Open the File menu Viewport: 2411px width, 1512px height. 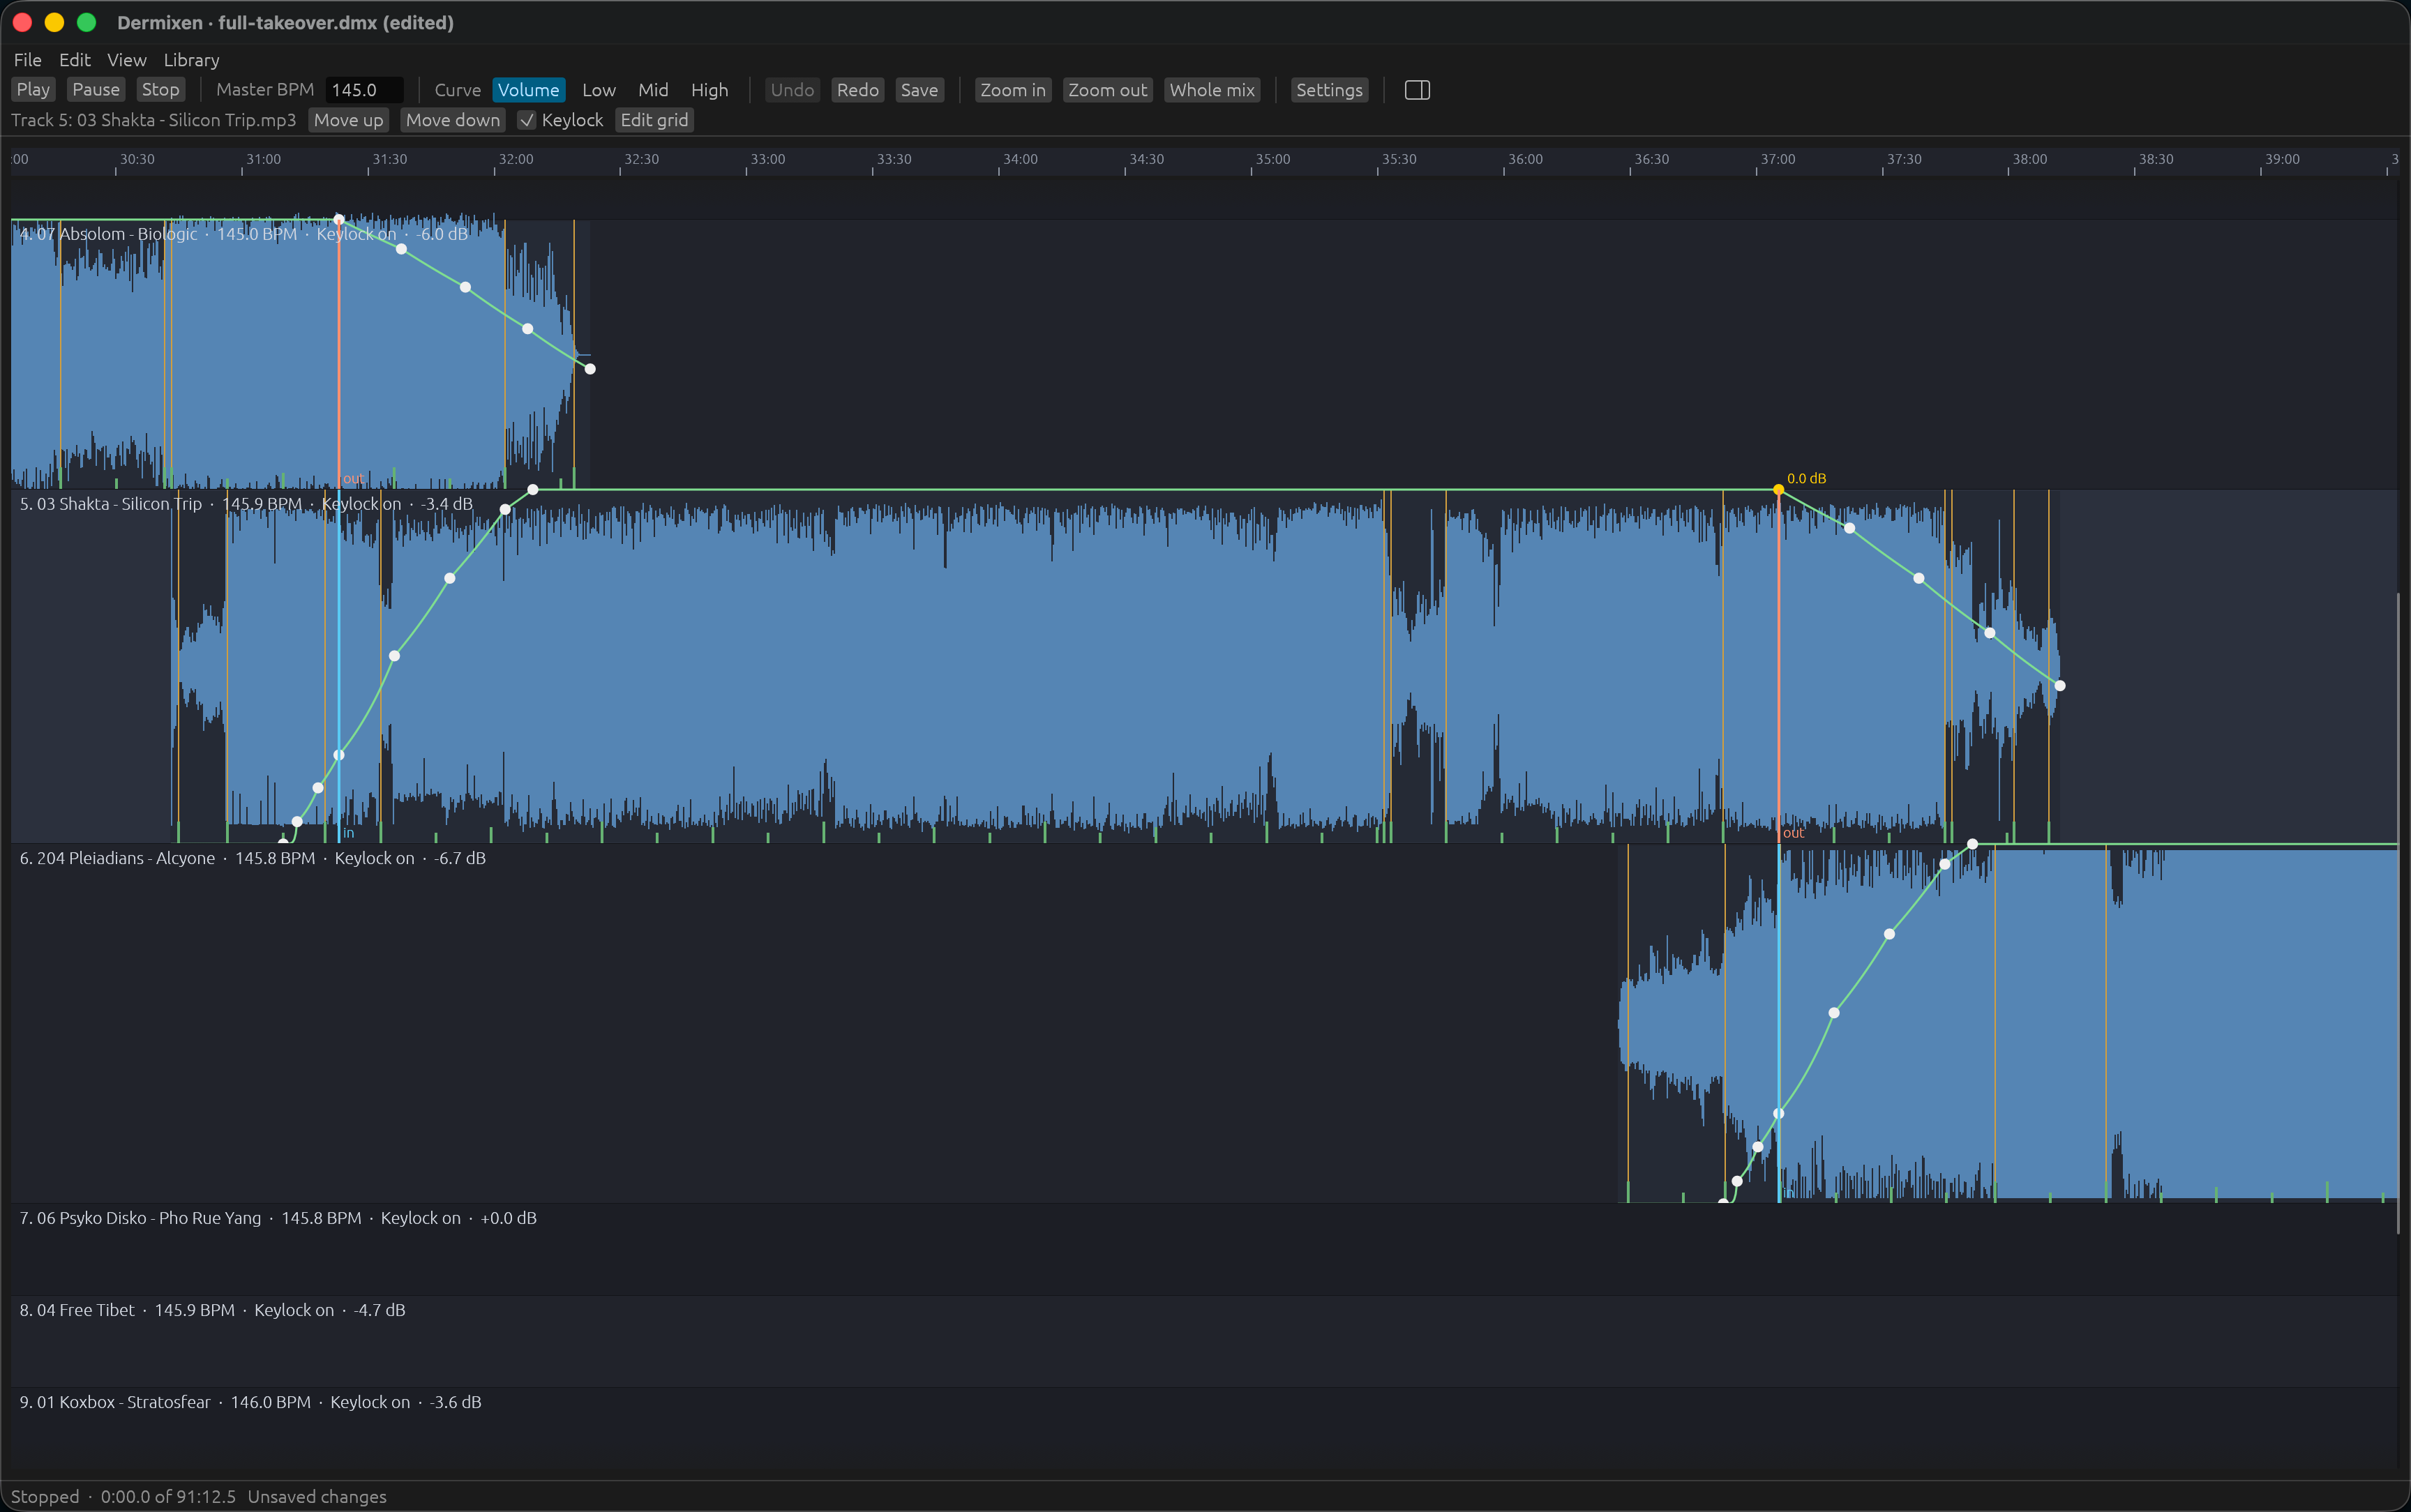pos(28,60)
